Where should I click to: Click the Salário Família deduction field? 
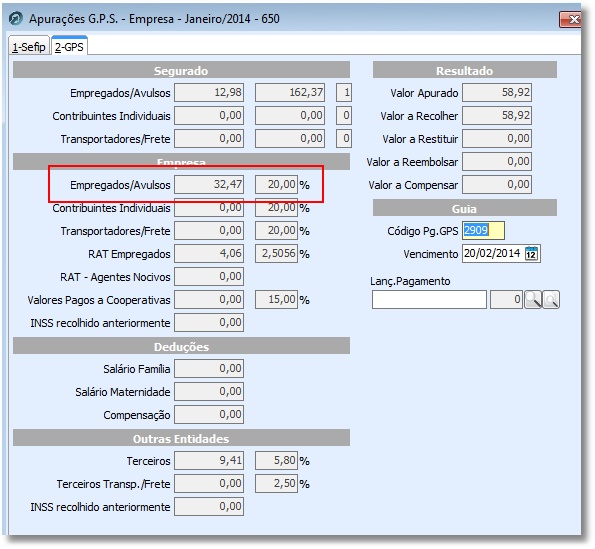(209, 368)
